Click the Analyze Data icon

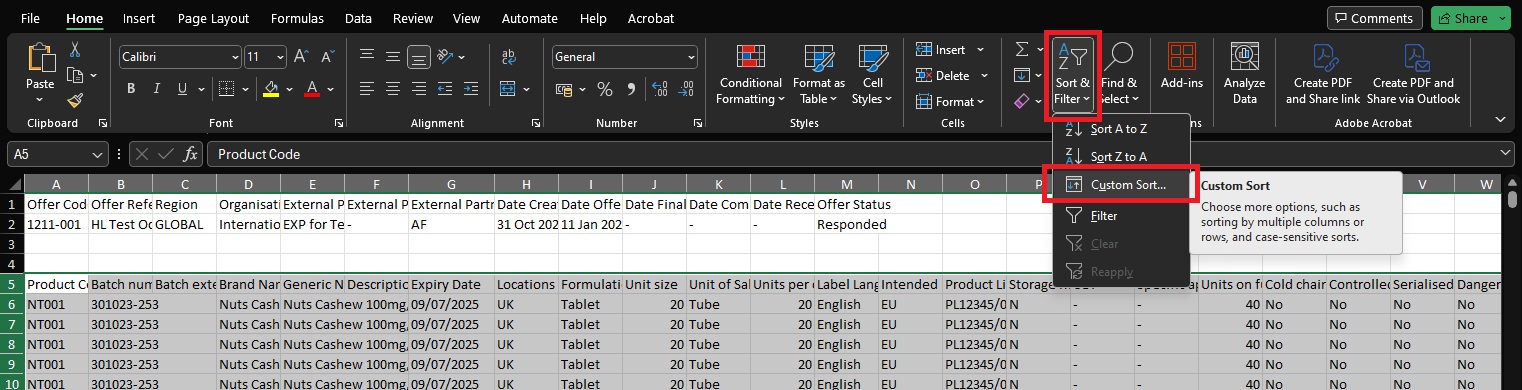[x=1244, y=76]
